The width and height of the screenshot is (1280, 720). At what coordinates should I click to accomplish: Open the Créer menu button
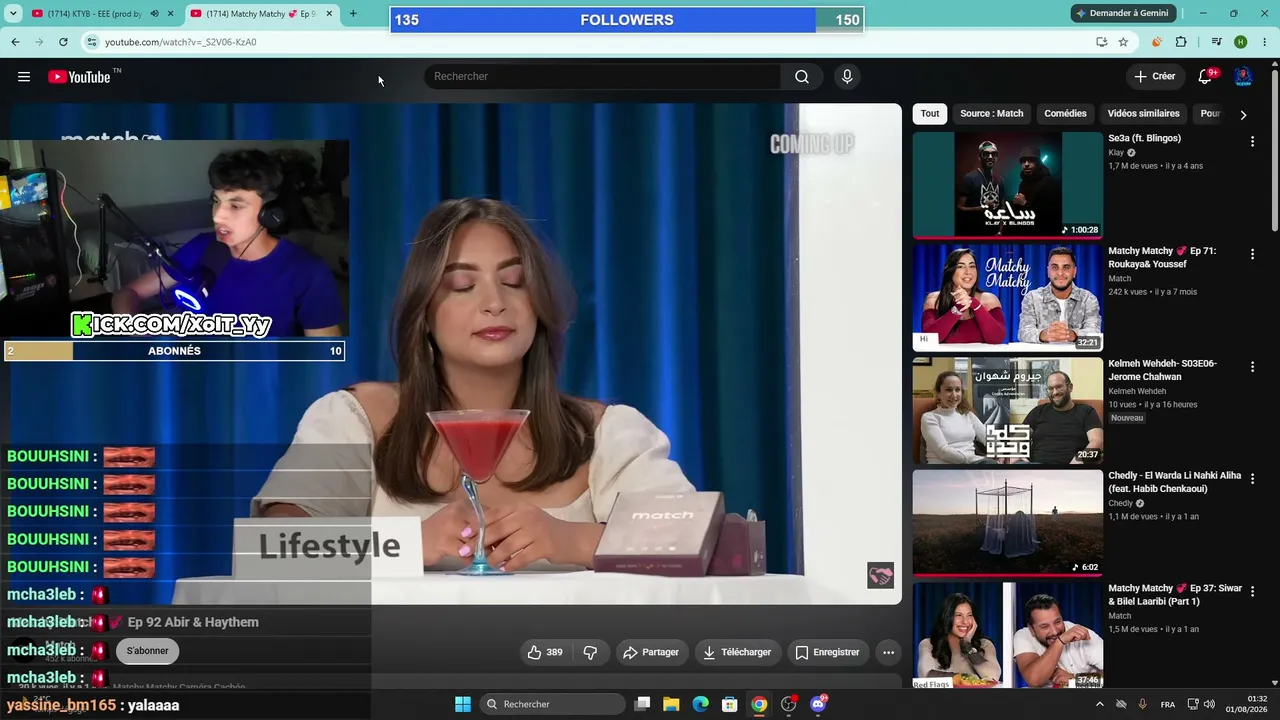pyautogui.click(x=1155, y=77)
